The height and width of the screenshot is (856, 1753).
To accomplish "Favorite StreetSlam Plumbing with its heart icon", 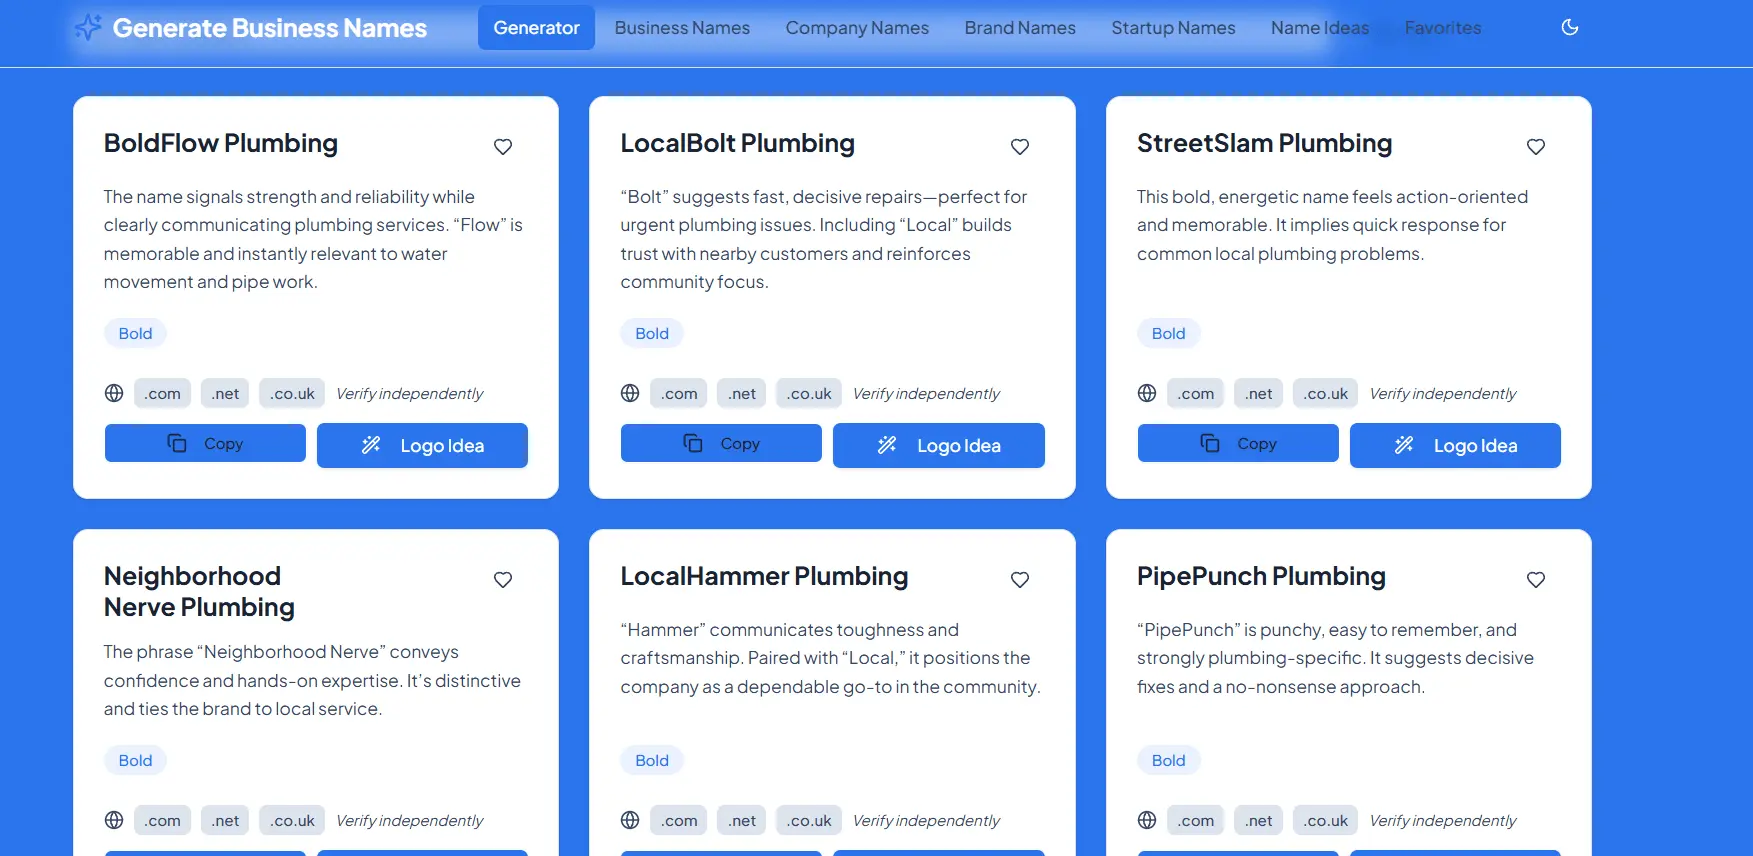I will pos(1536,147).
